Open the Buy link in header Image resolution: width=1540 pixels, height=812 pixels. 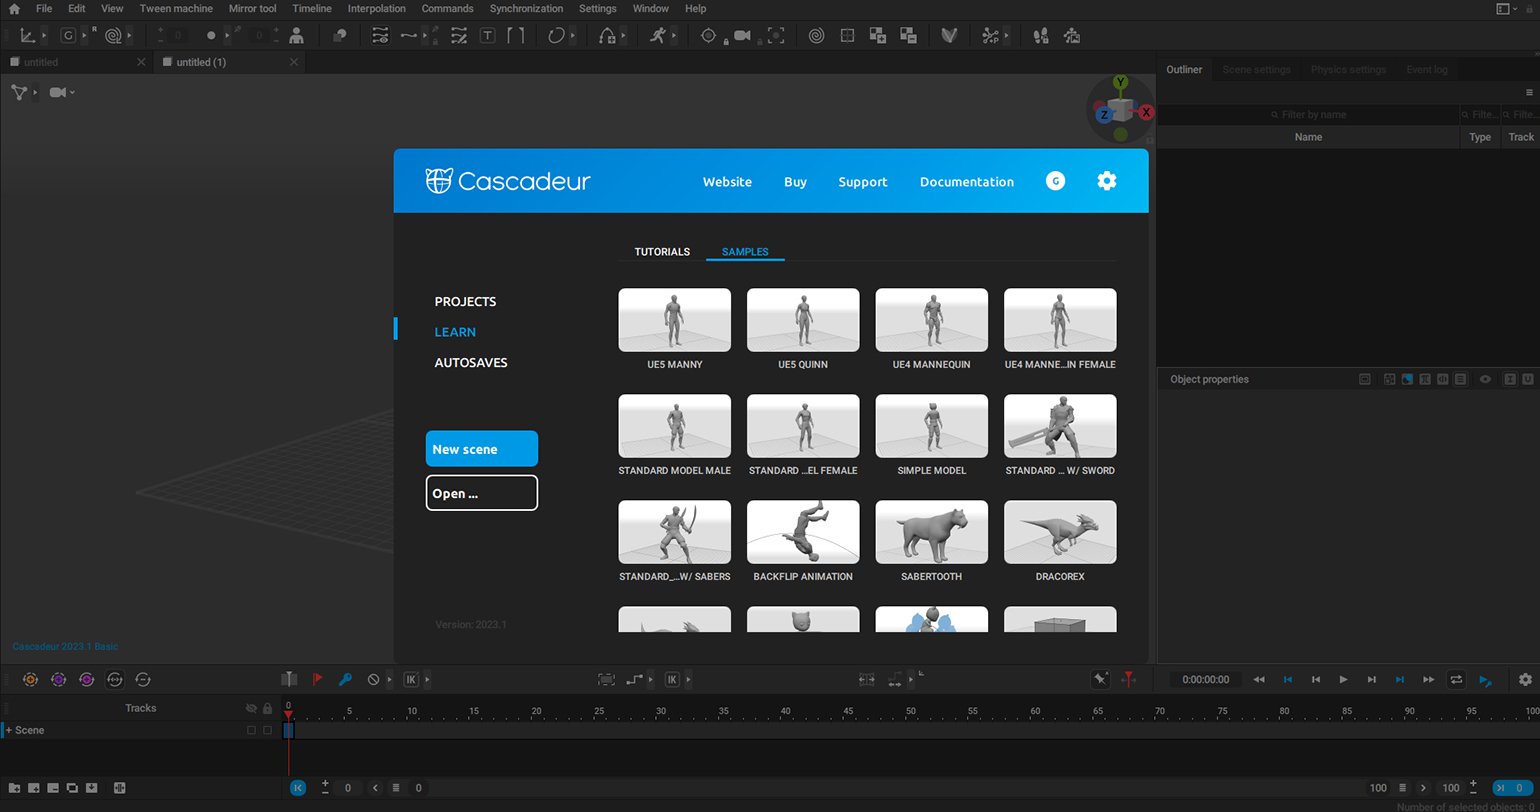coord(795,182)
